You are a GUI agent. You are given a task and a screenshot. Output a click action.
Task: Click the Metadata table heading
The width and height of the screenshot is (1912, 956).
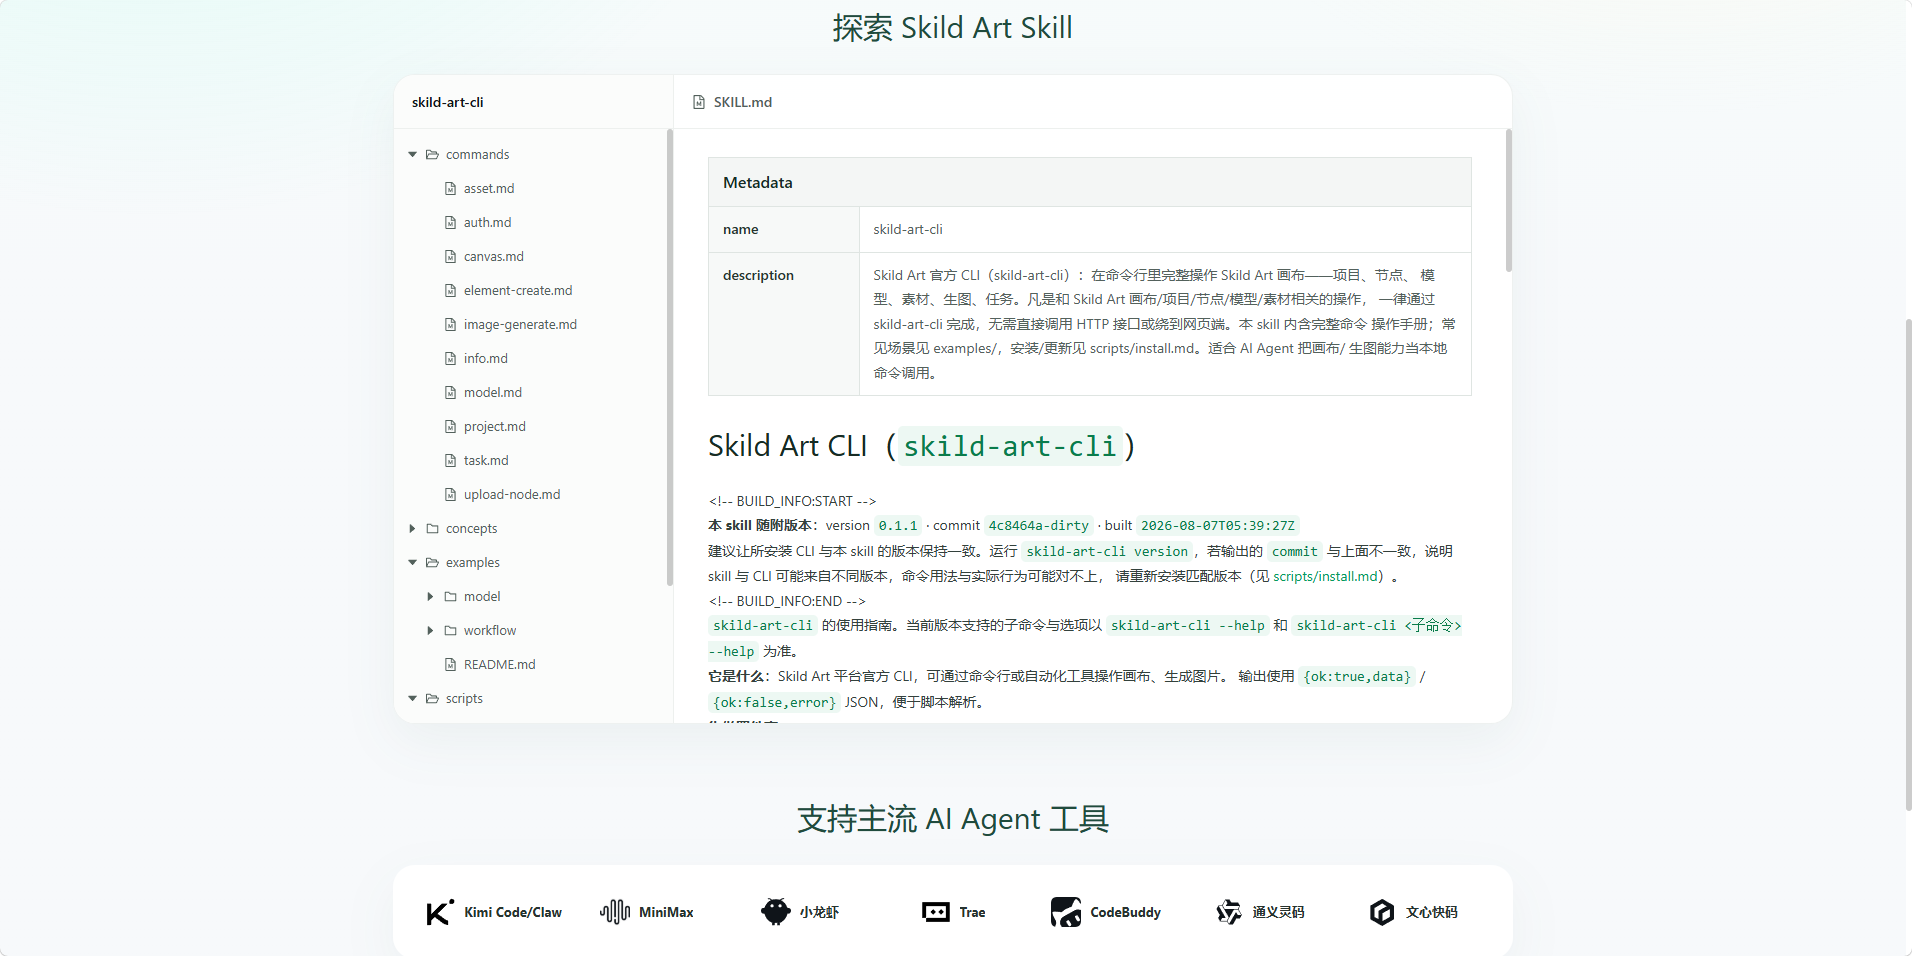tap(758, 183)
